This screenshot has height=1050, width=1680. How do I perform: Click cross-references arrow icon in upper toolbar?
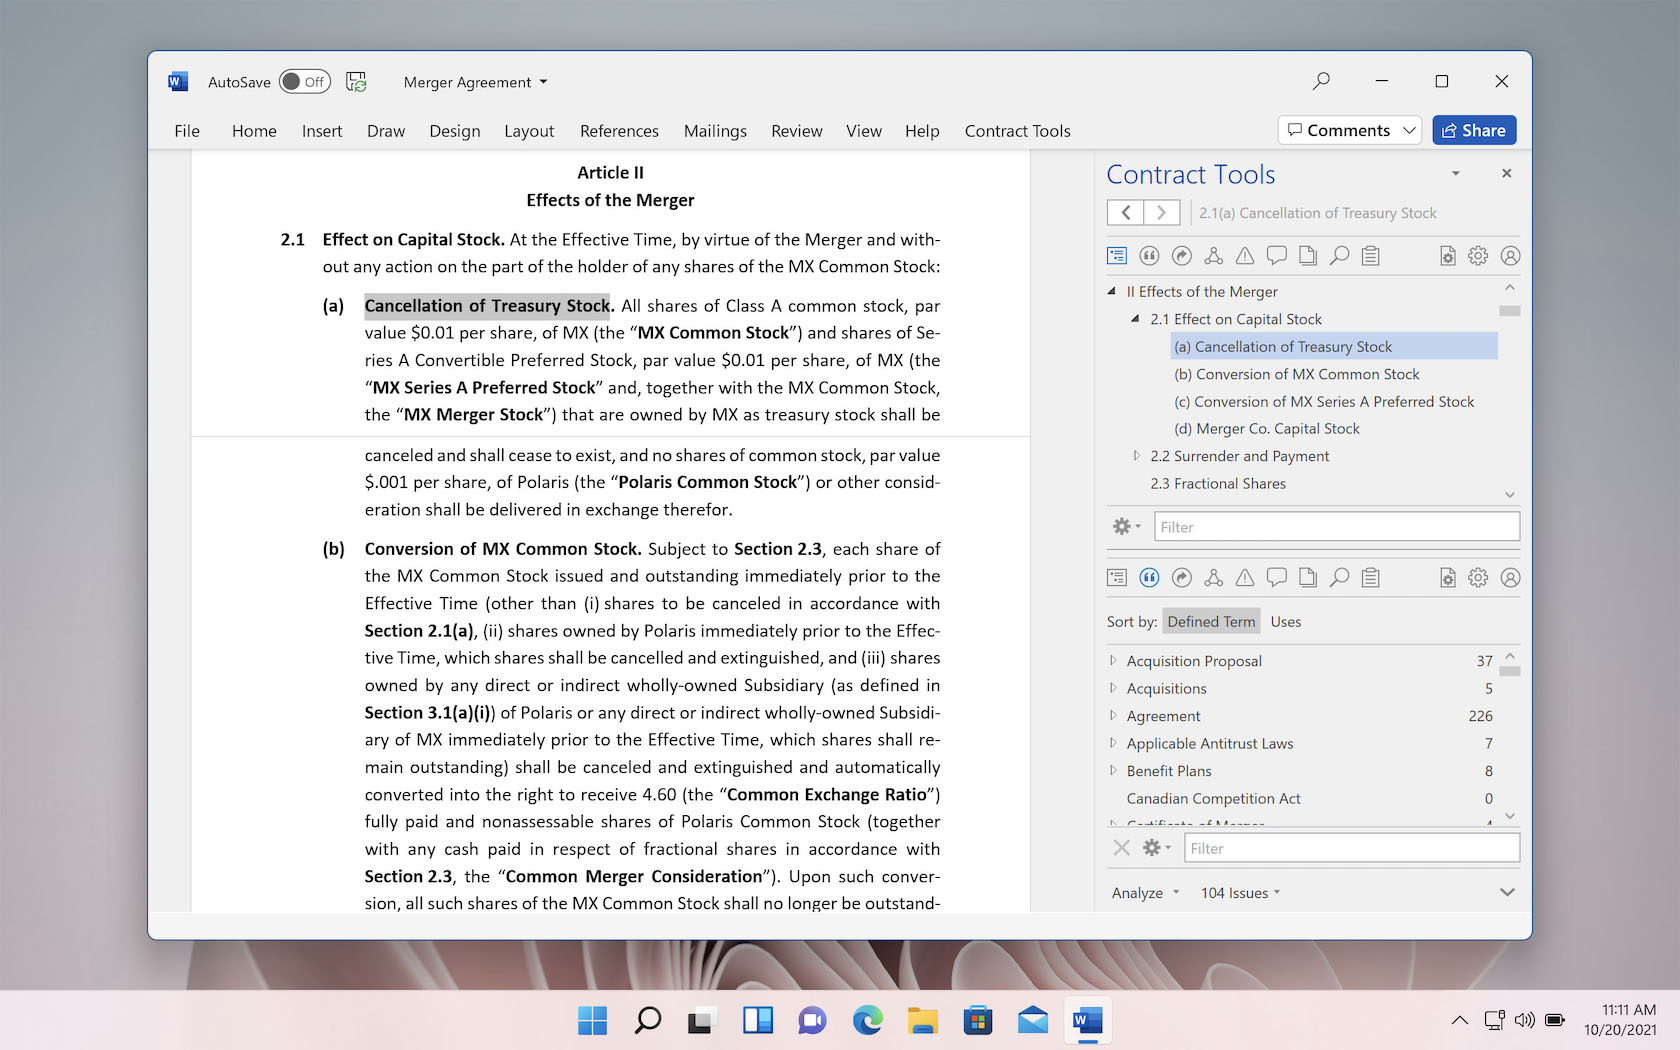[x=1182, y=256]
